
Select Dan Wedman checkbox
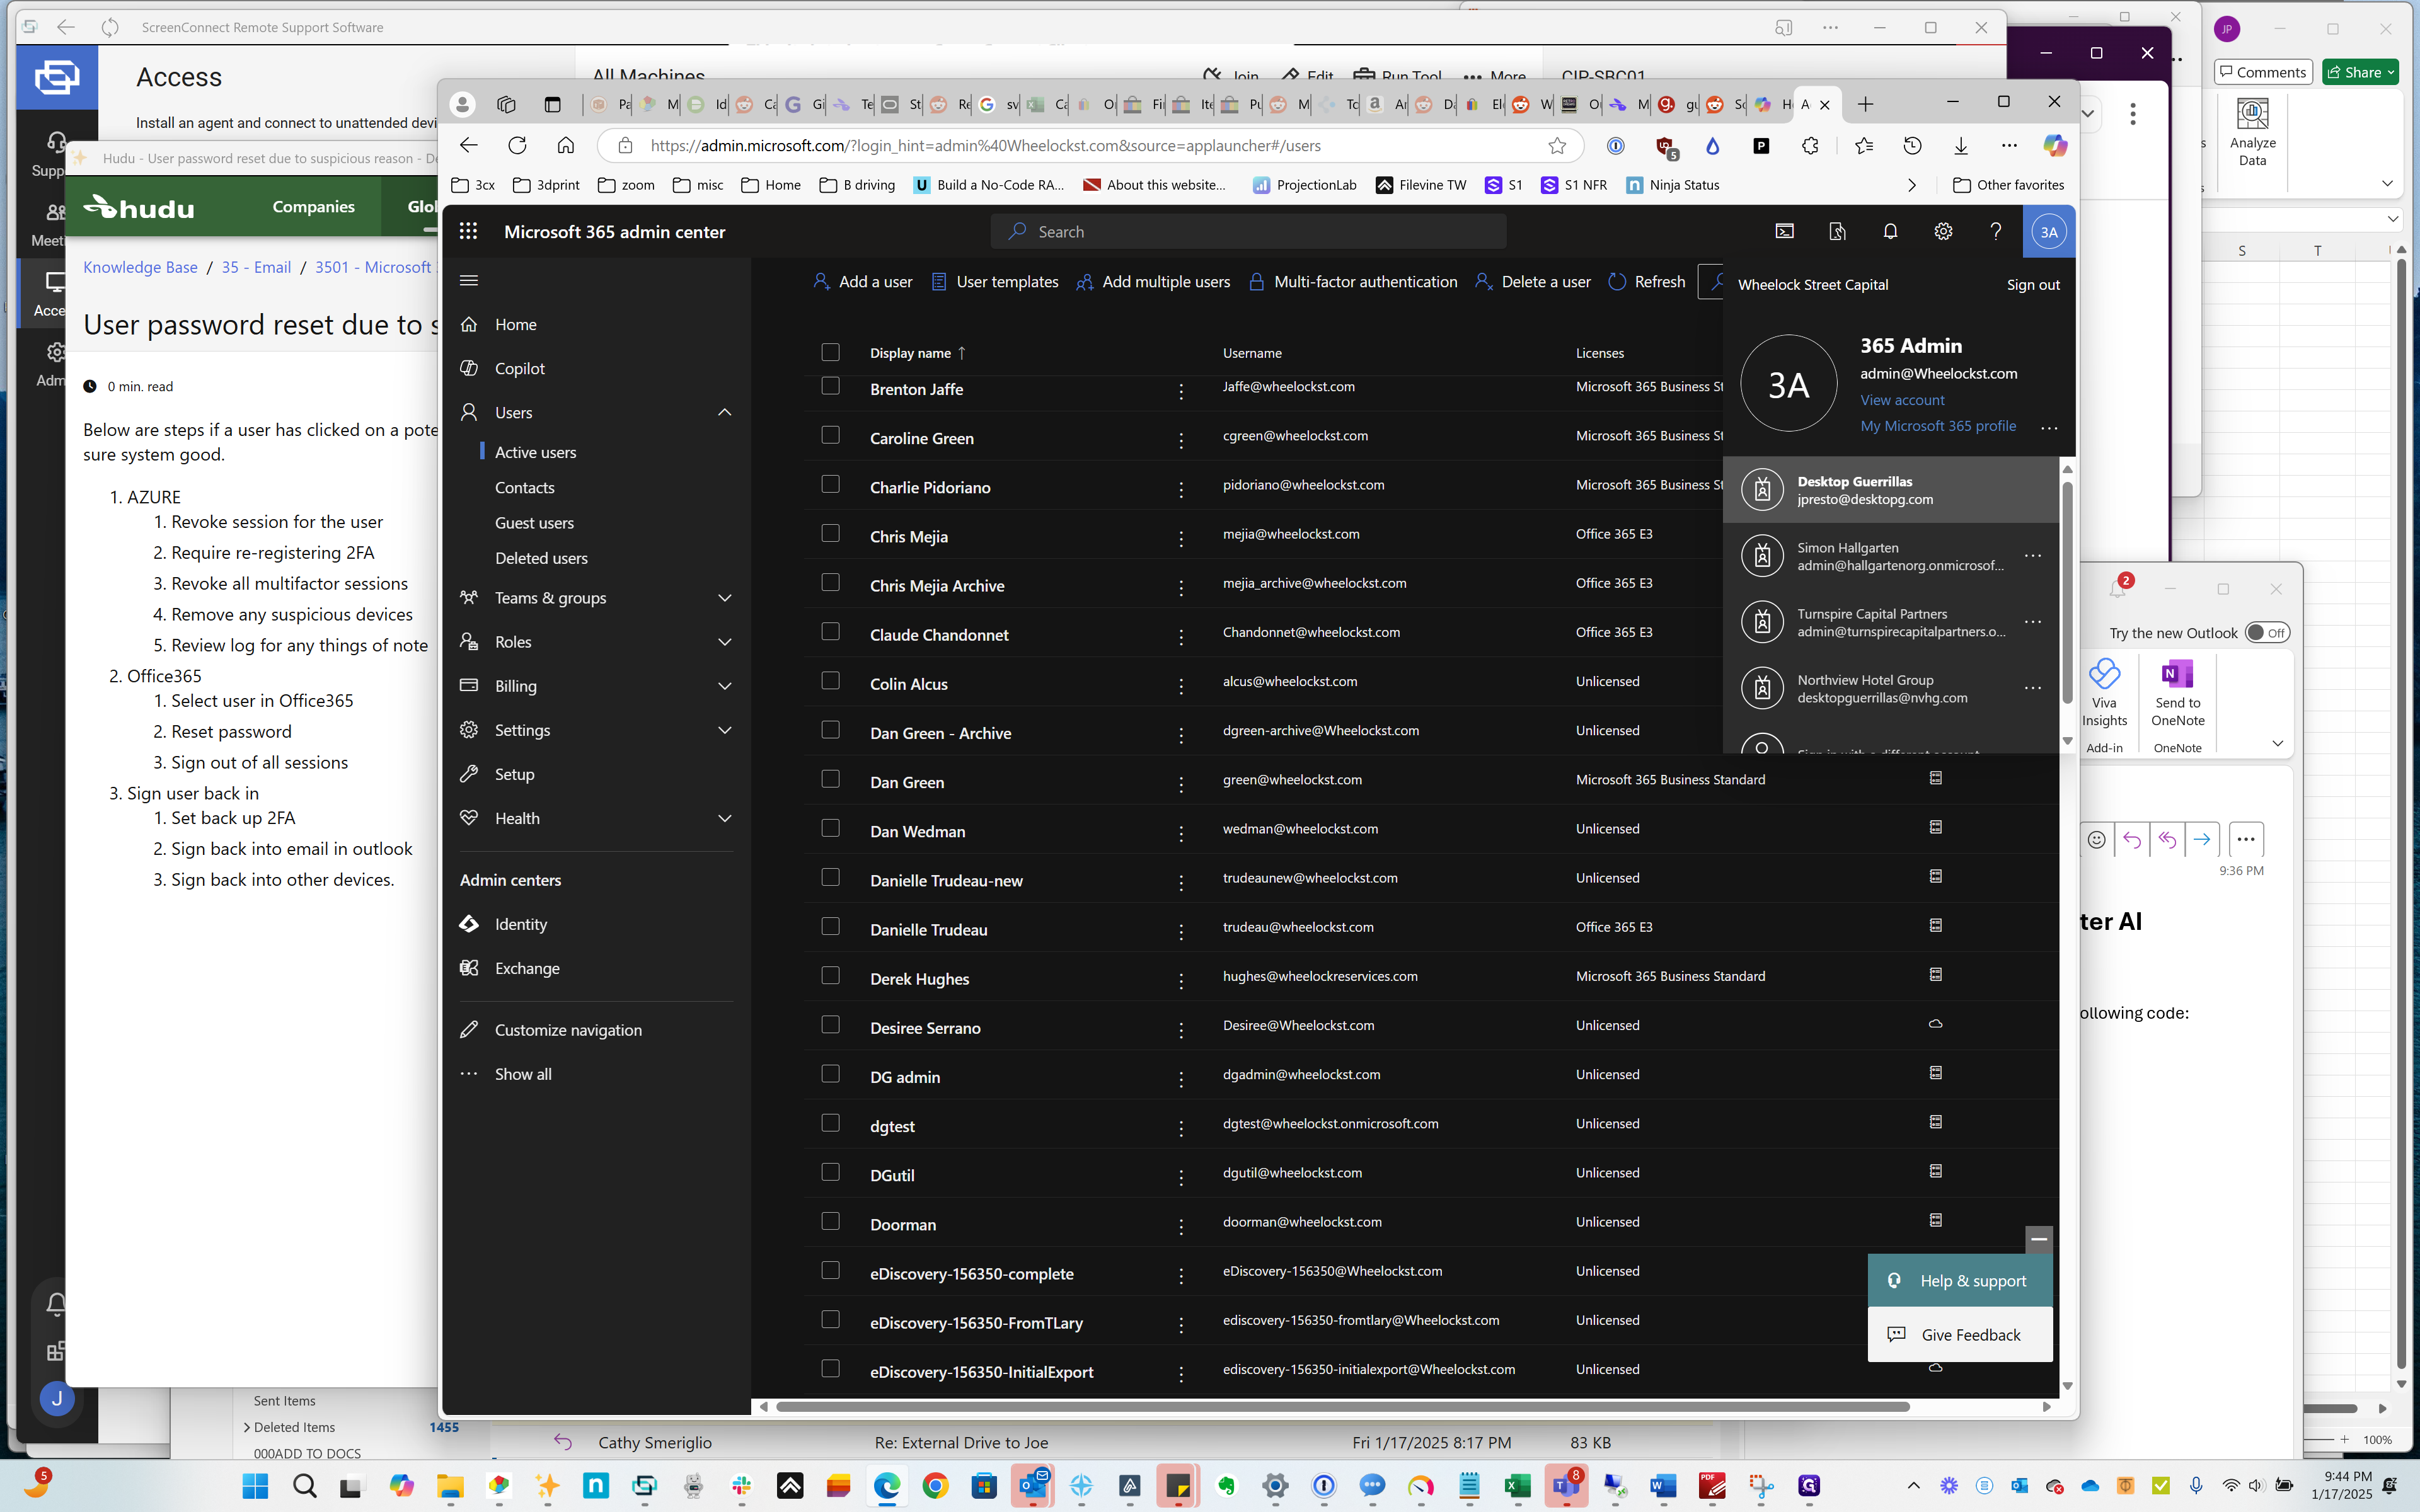pos(830,828)
